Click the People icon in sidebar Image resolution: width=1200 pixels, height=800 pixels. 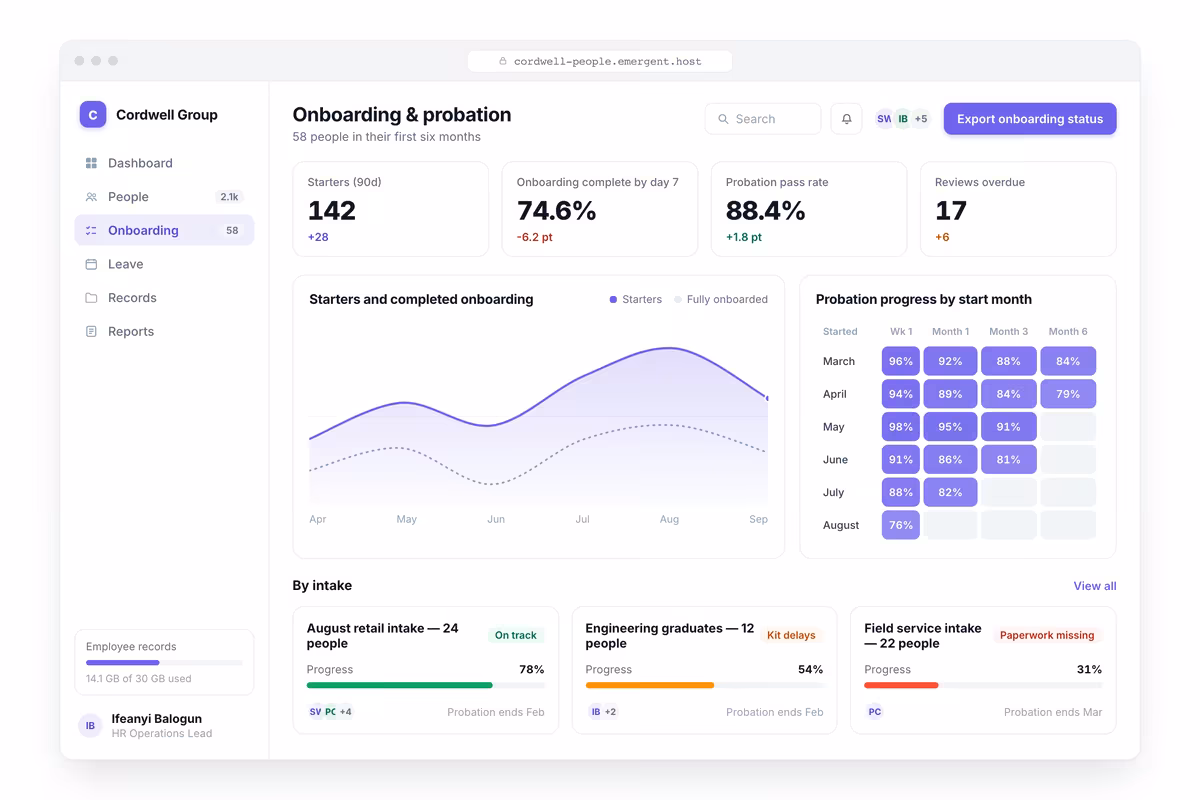point(91,197)
